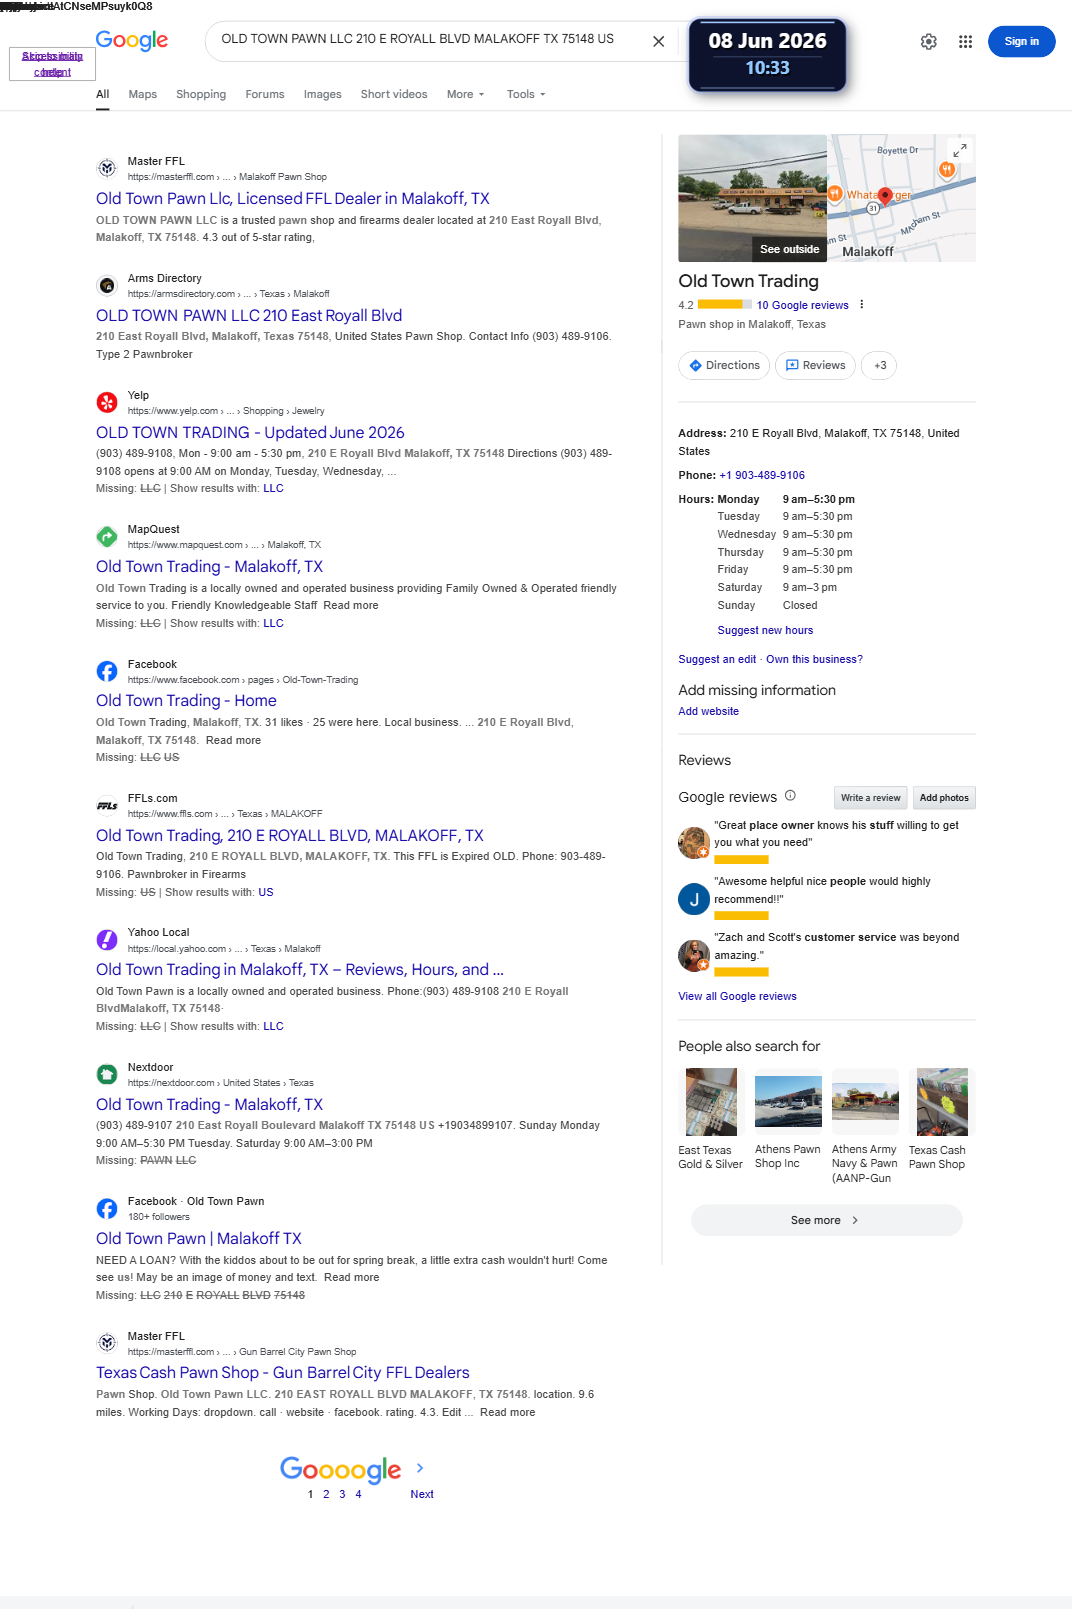Image resolution: width=1081 pixels, height=1609 pixels.
Task: Click the See outside street photo
Action: pyautogui.click(x=753, y=198)
